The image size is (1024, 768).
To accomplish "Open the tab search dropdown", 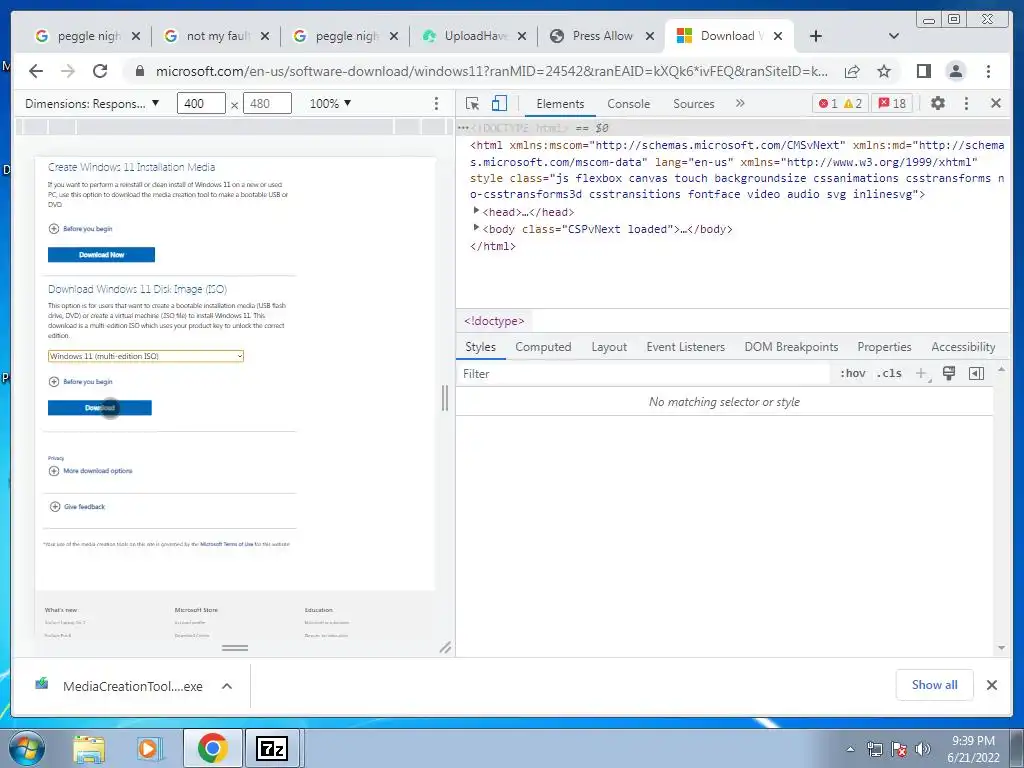I will (894, 36).
